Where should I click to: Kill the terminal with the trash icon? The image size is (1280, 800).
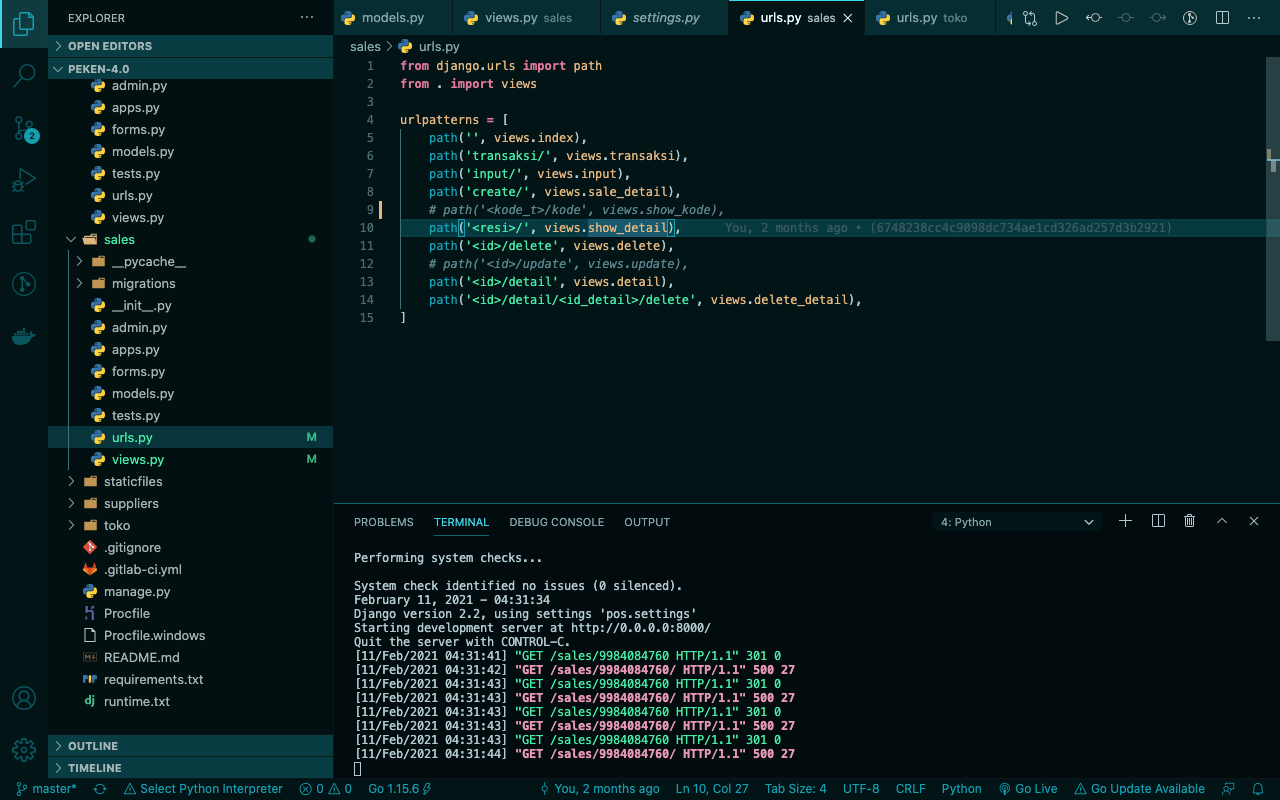[x=1189, y=520]
